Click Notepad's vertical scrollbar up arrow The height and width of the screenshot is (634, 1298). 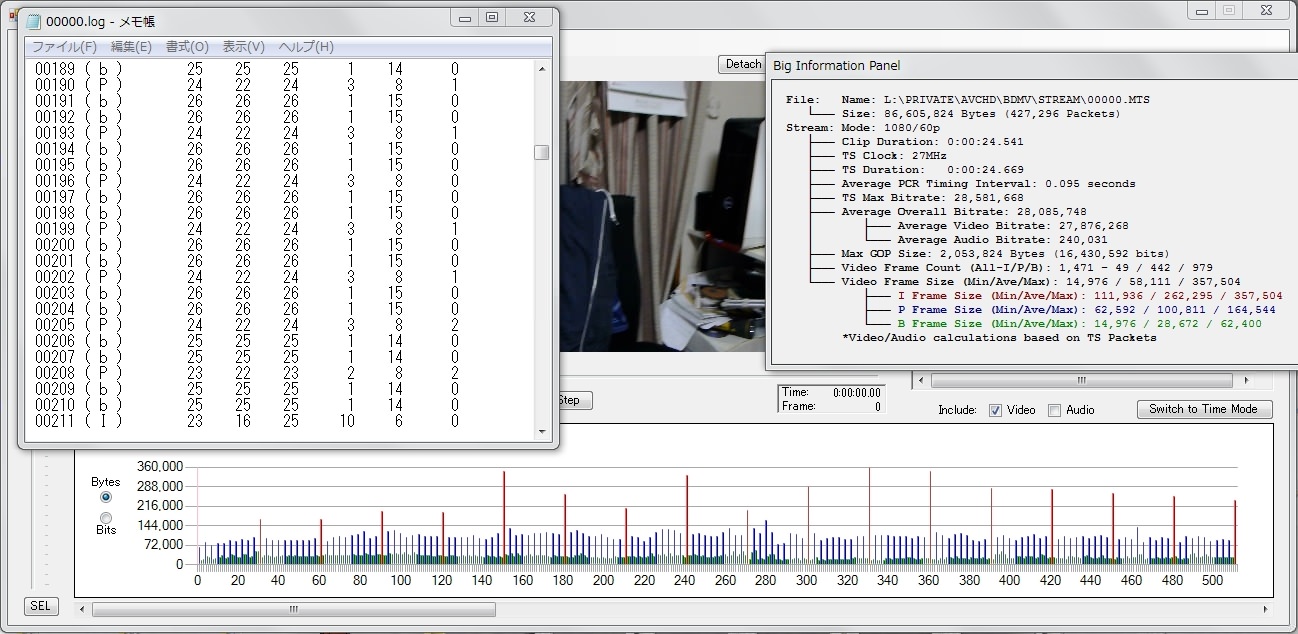[x=542, y=69]
